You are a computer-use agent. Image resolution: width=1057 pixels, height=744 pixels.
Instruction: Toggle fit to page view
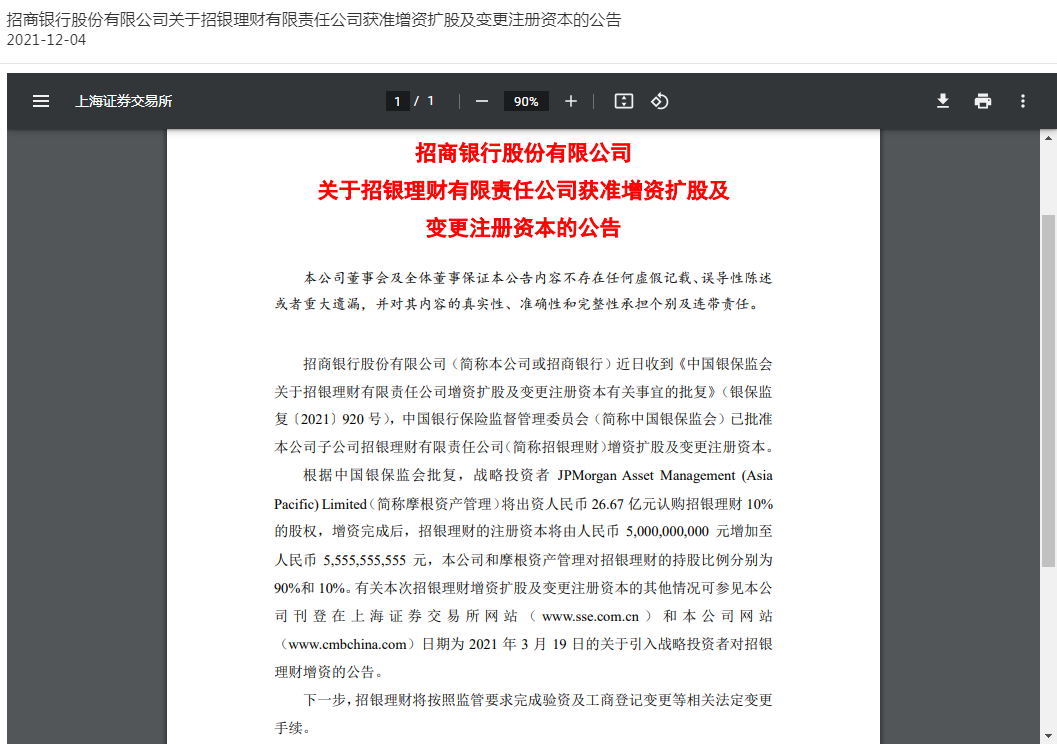624,101
